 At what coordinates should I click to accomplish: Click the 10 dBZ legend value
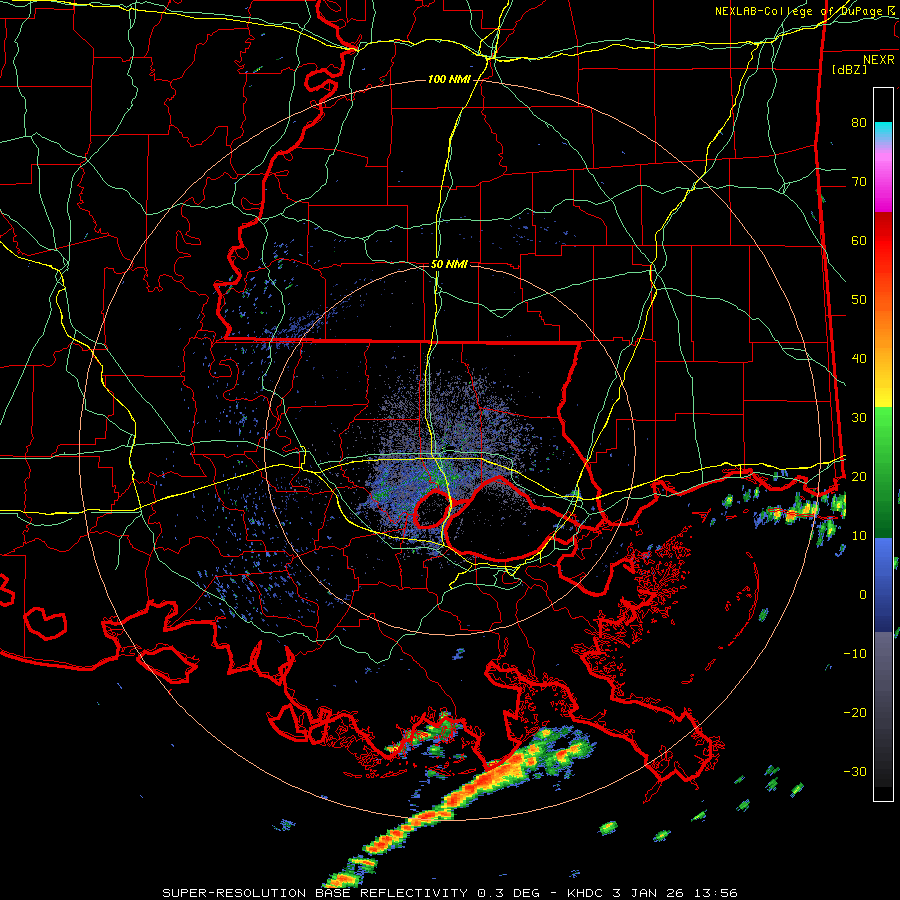[859, 536]
